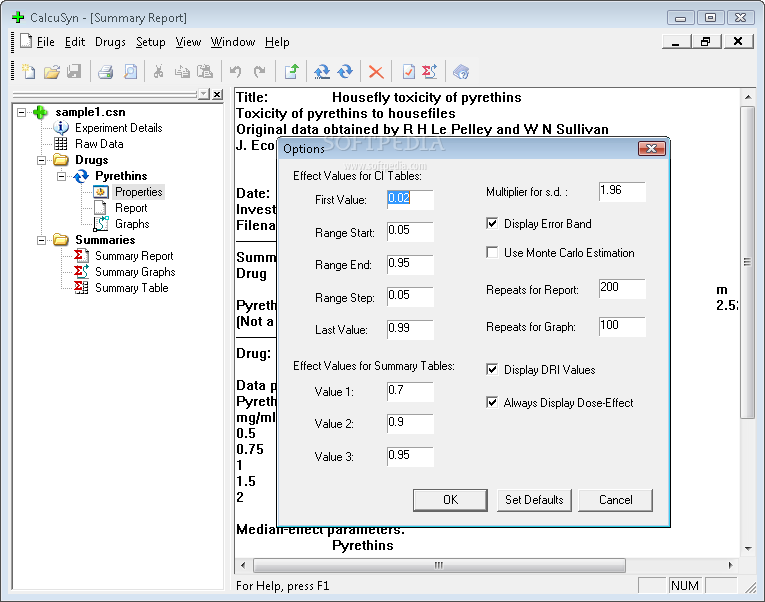This screenshot has height=602, width=765.
Task: Open the Pyrethins Graphs item
Action: 132,224
